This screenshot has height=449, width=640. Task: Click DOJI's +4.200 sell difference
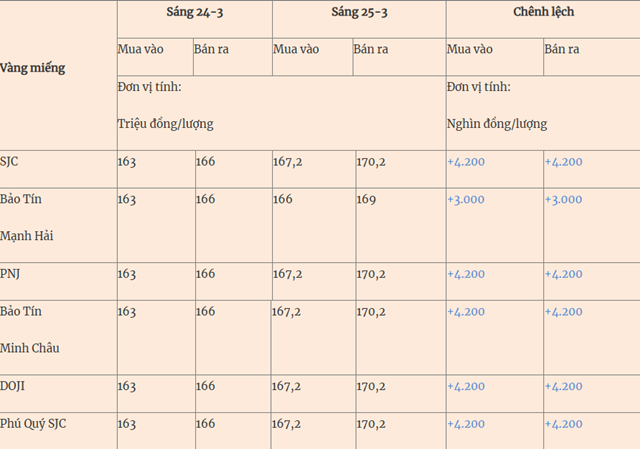[563, 386]
